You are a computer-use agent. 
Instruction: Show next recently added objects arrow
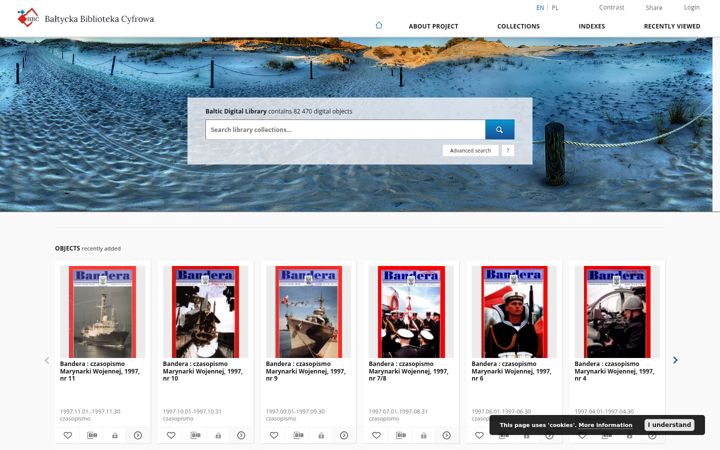coord(675,360)
